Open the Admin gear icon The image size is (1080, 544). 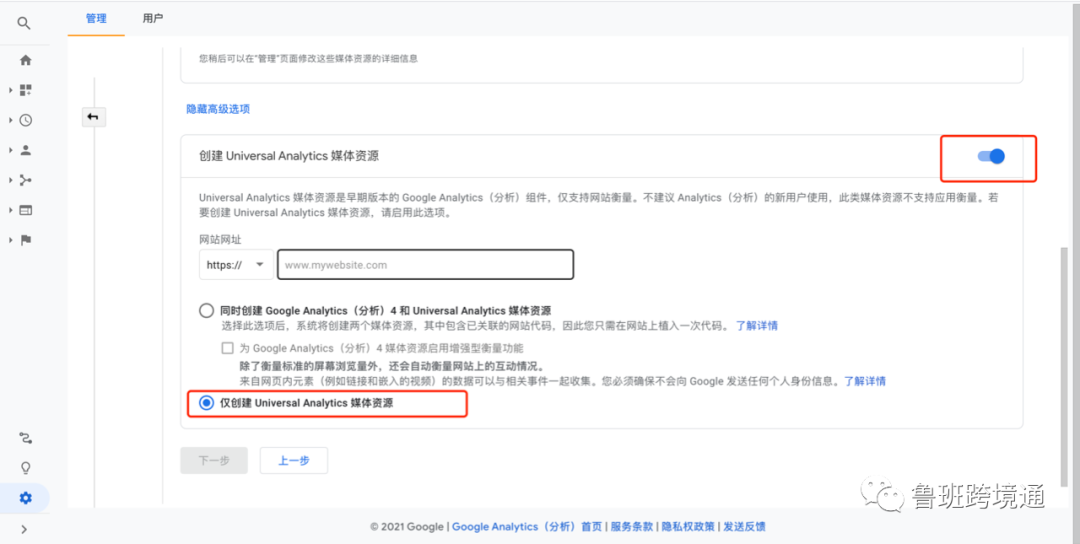[25, 498]
